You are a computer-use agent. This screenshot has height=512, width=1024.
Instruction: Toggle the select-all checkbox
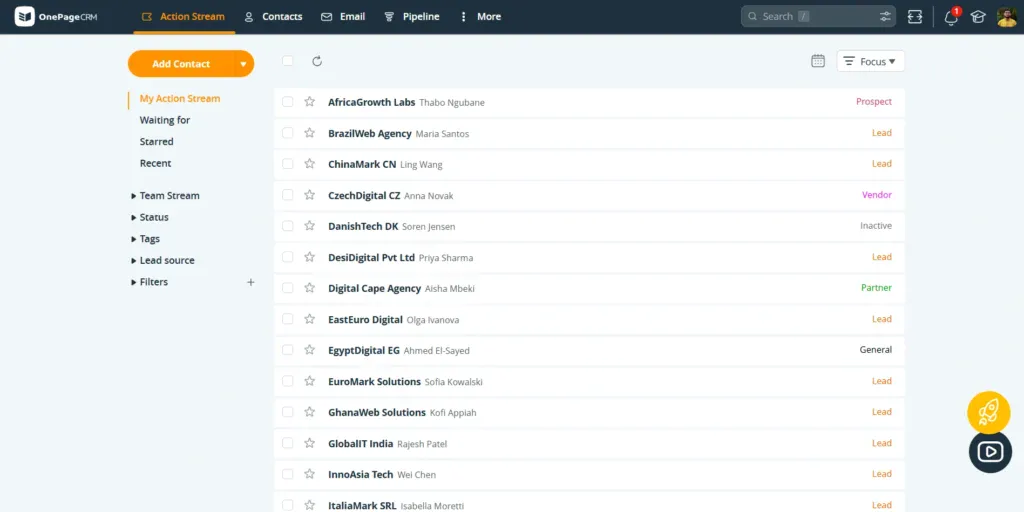(288, 61)
